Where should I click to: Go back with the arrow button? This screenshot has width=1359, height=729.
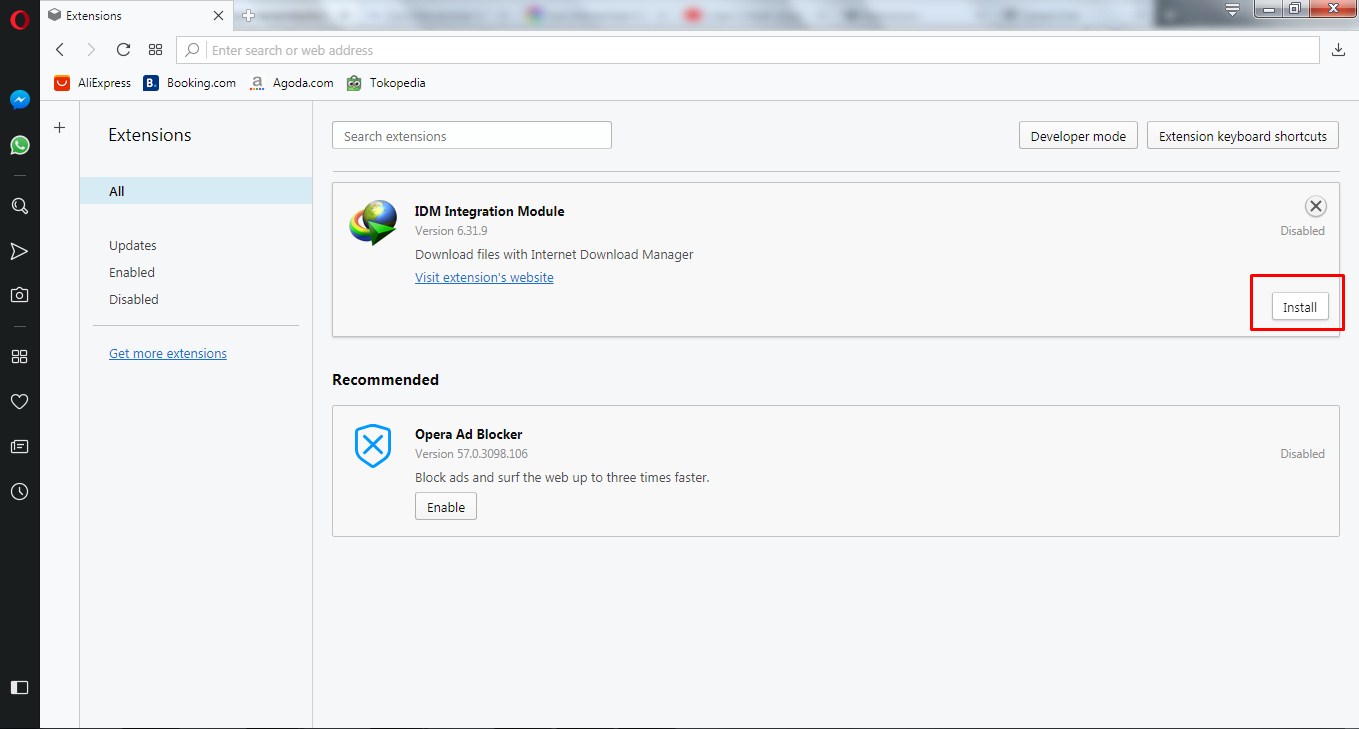[x=60, y=50]
